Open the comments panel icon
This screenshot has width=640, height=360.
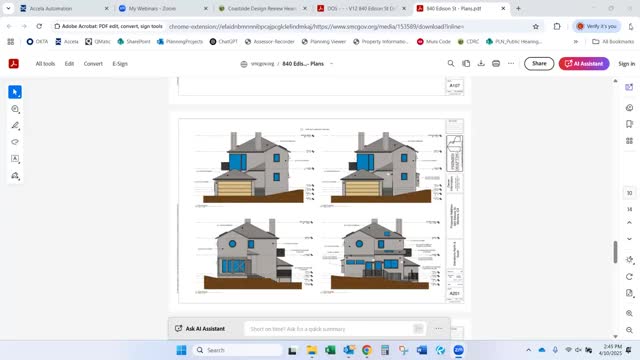[x=629, y=108]
